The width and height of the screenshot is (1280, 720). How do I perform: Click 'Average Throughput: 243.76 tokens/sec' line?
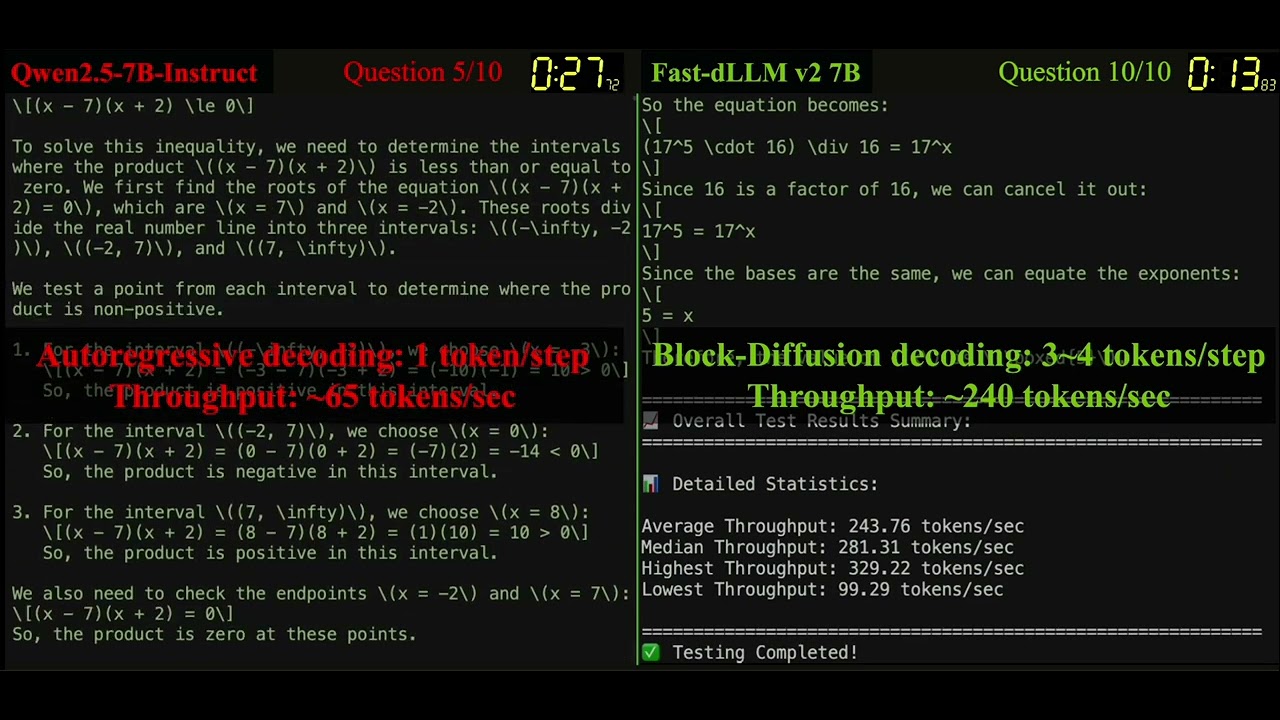point(832,526)
